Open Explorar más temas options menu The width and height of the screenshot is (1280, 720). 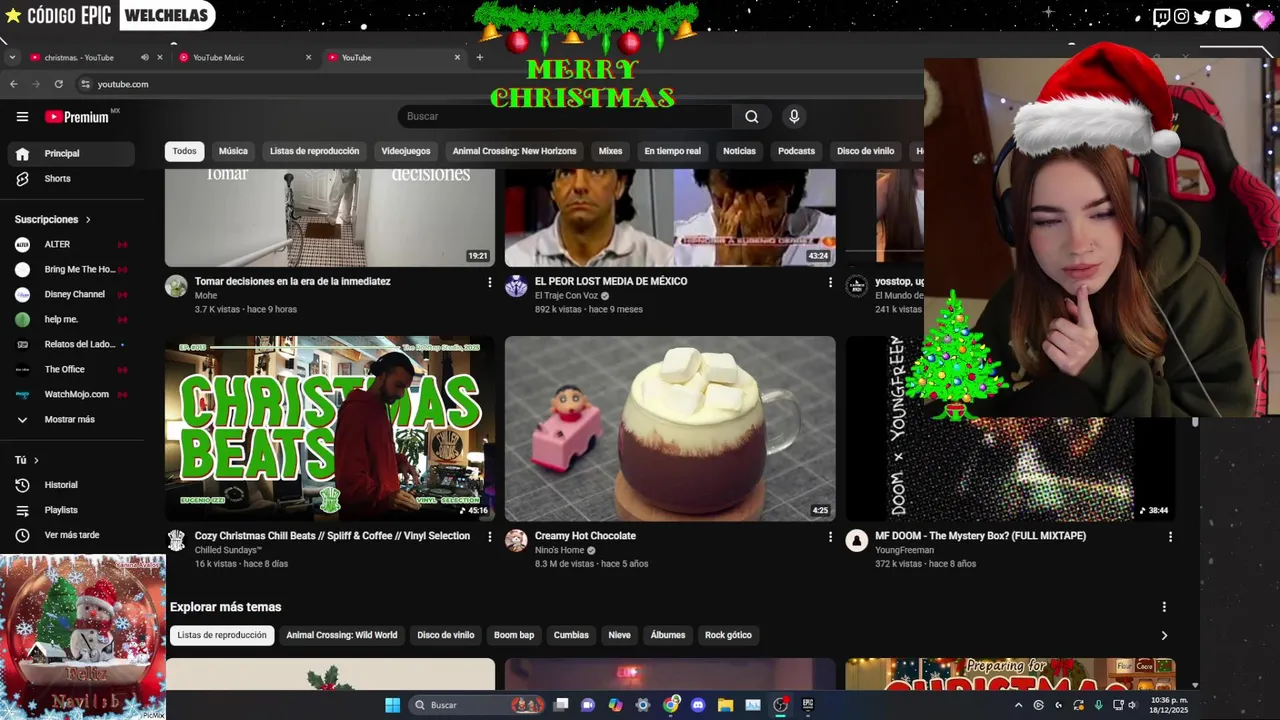pyautogui.click(x=1163, y=607)
